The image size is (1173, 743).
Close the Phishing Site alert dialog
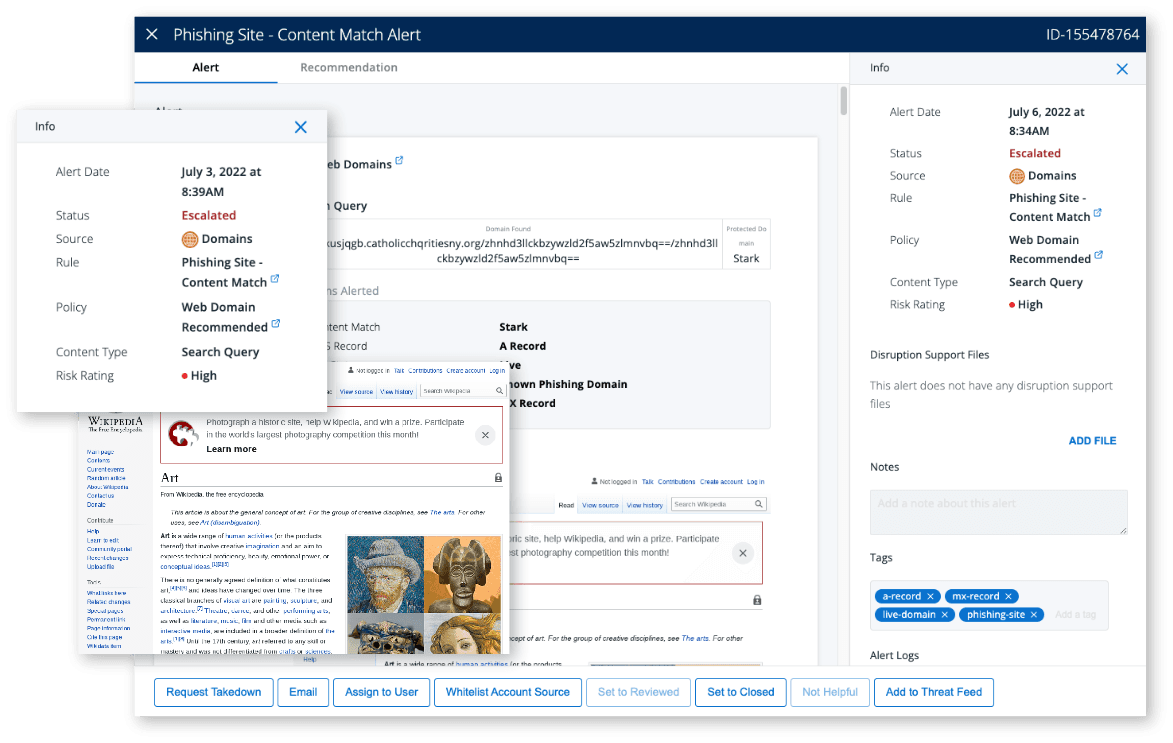[152, 34]
